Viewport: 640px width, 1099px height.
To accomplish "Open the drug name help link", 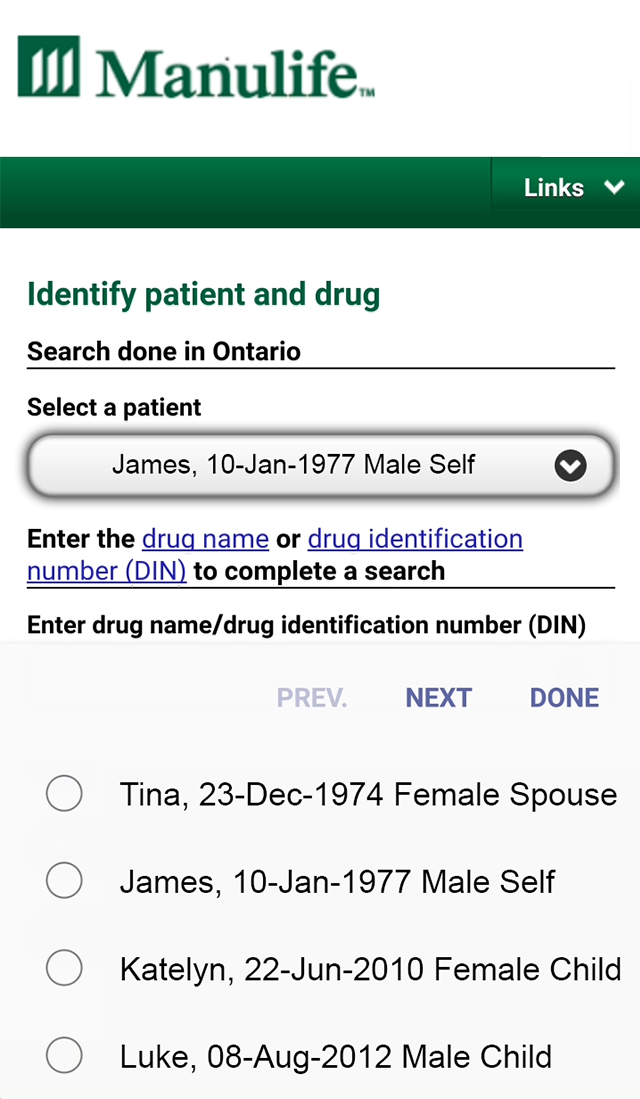I will 205,539.
